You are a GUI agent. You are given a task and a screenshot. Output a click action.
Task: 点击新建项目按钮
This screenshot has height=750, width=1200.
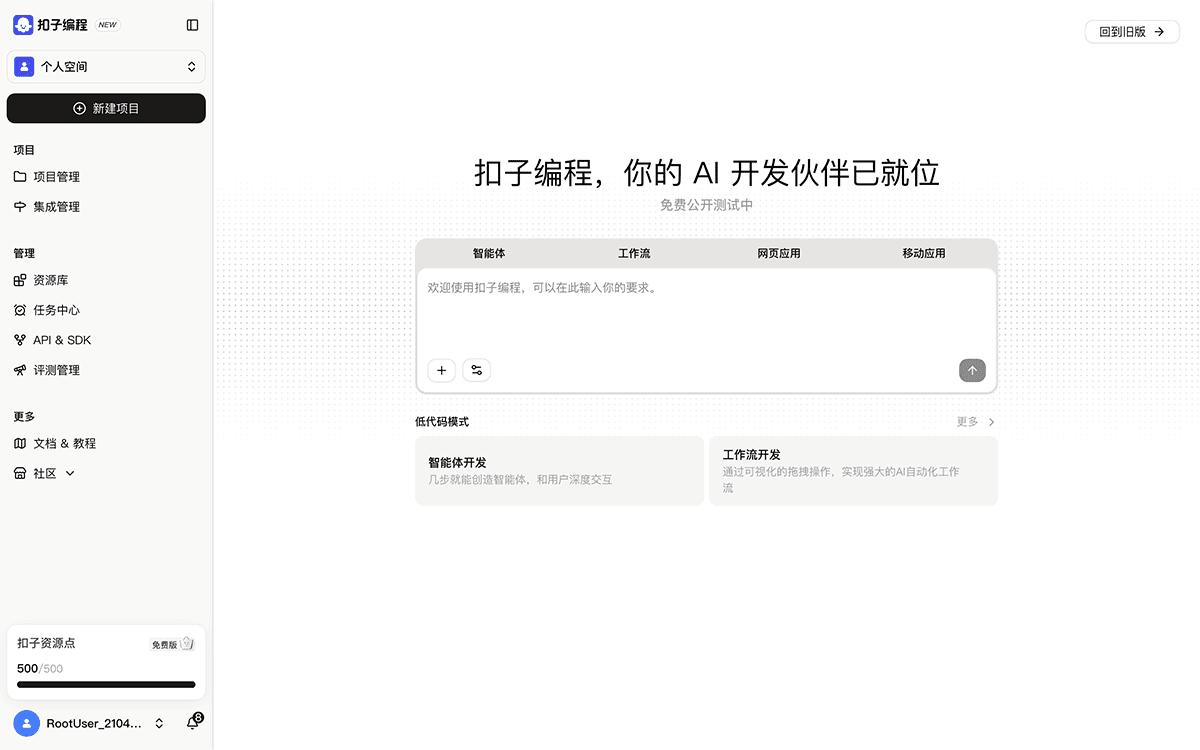[106, 108]
